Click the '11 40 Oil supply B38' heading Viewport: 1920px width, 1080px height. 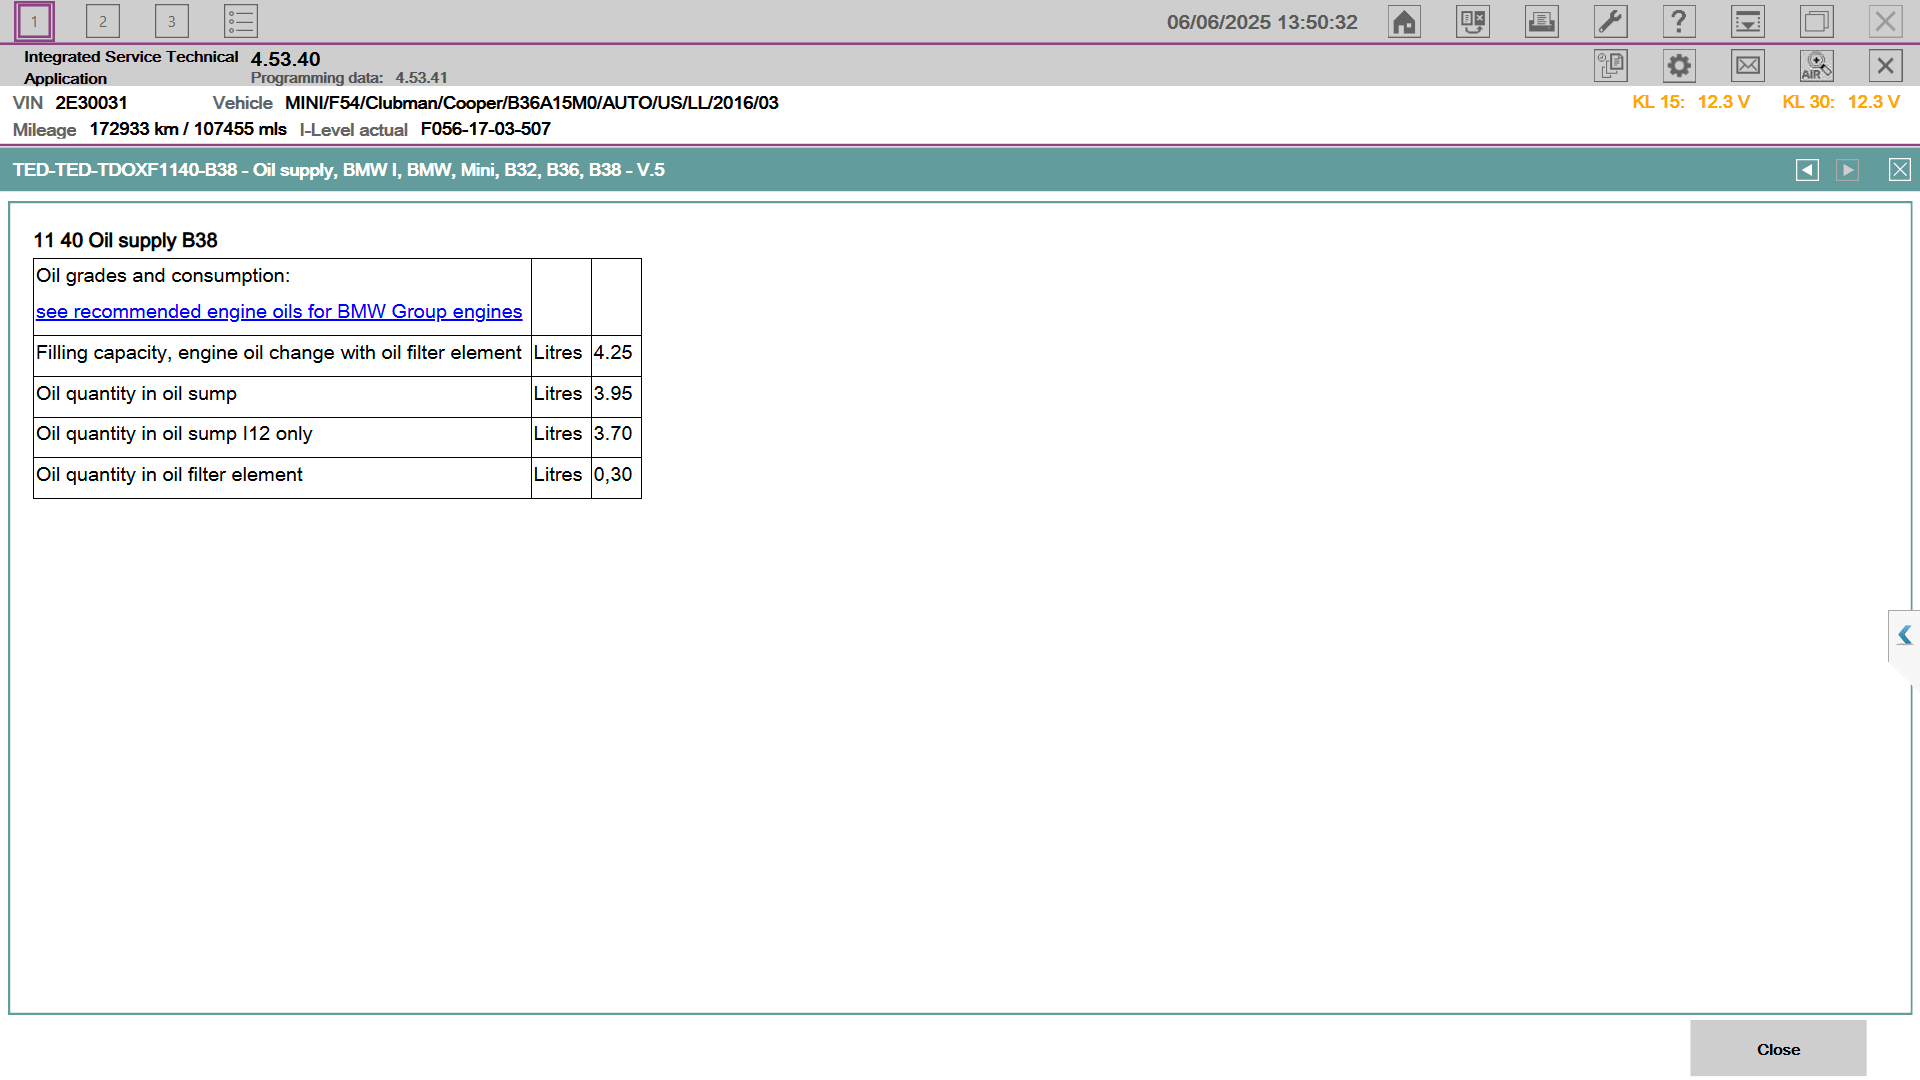click(125, 241)
